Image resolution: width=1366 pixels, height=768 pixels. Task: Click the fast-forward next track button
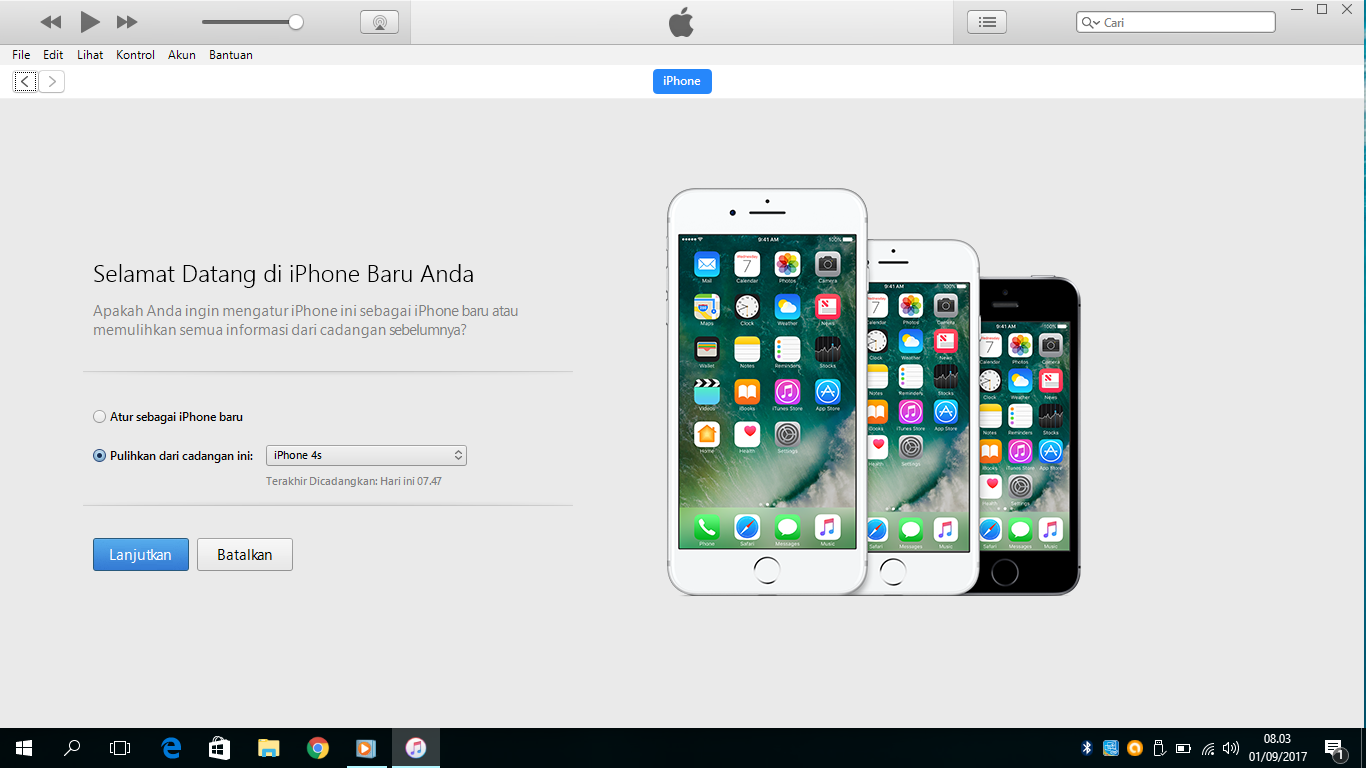pos(127,22)
